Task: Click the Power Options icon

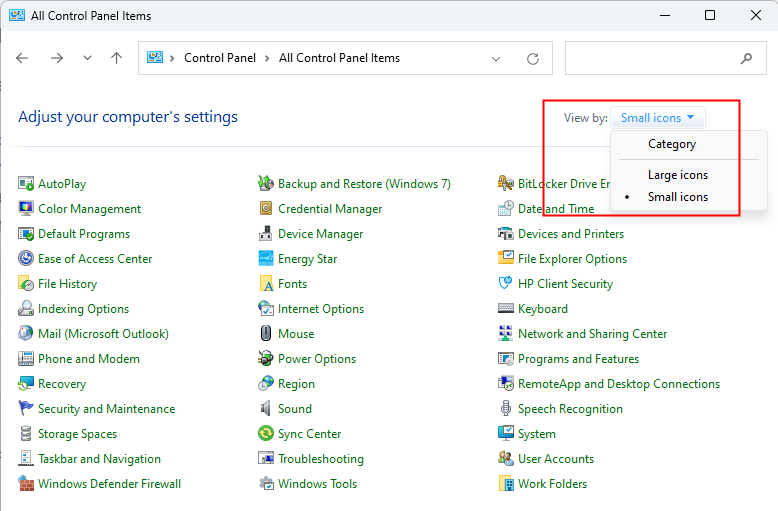Action: tap(266, 359)
